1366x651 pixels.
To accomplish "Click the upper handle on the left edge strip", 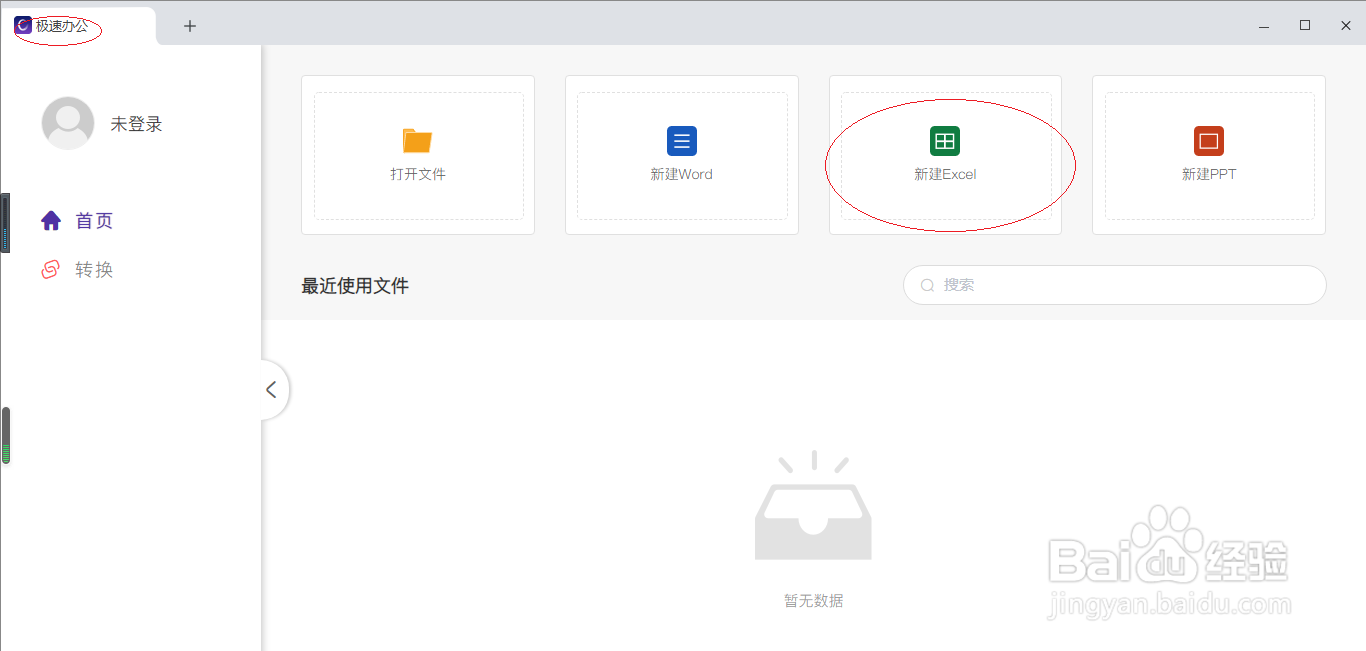I will click(5, 223).
